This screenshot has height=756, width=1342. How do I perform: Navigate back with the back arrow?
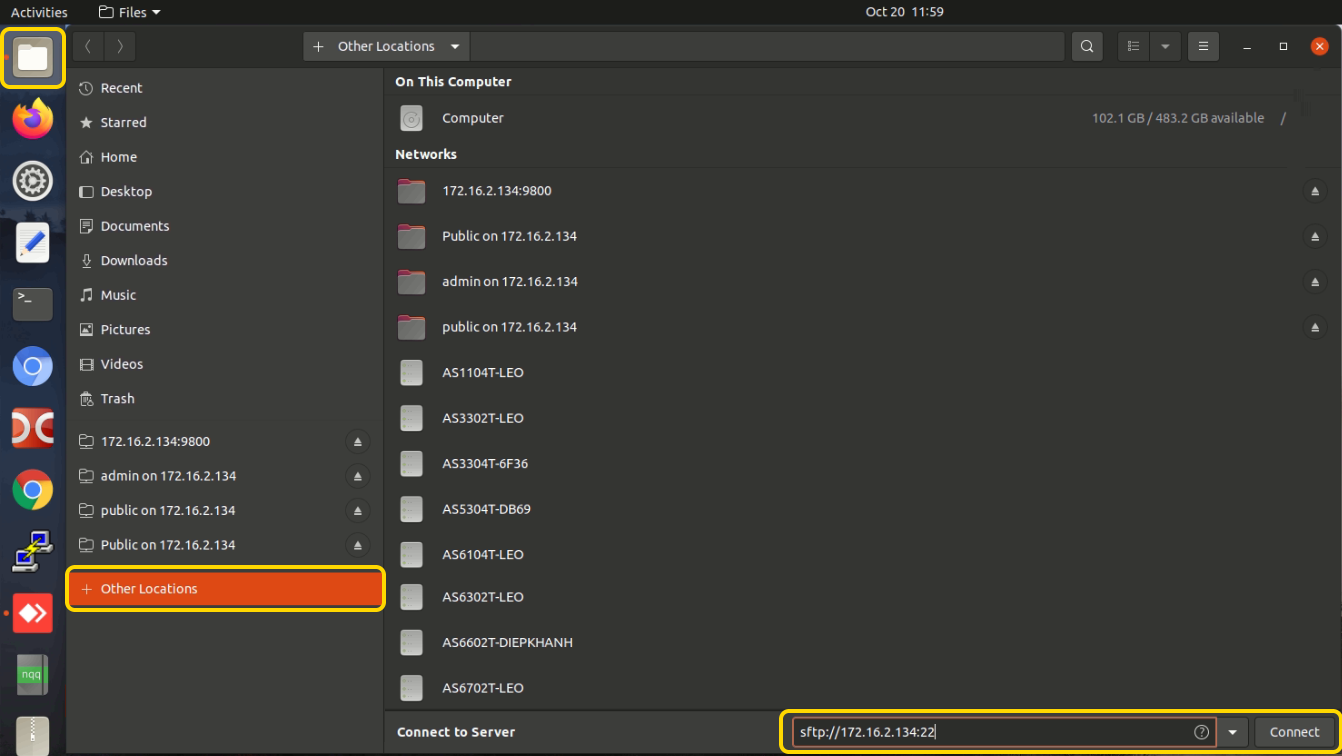tap(89, 46)
